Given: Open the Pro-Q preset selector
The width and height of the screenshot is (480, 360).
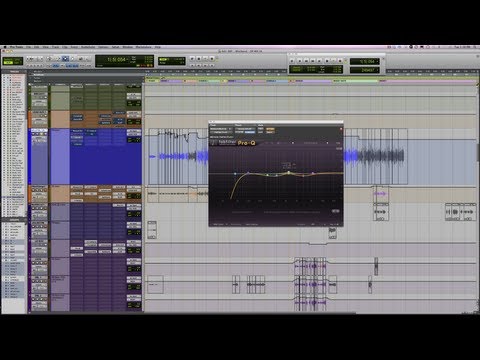Looking at the screenshot, I should pos(310,143).
